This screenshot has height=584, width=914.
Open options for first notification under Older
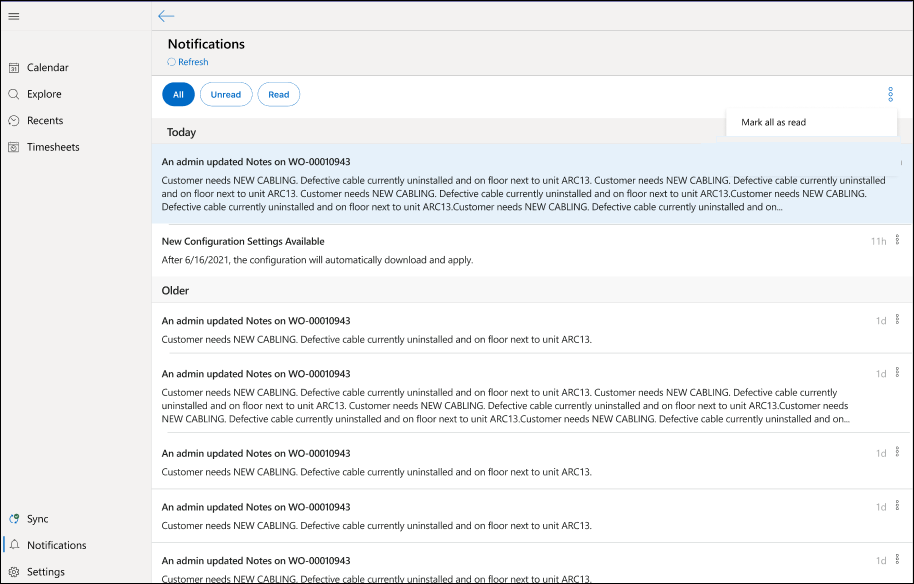(897, 319)
